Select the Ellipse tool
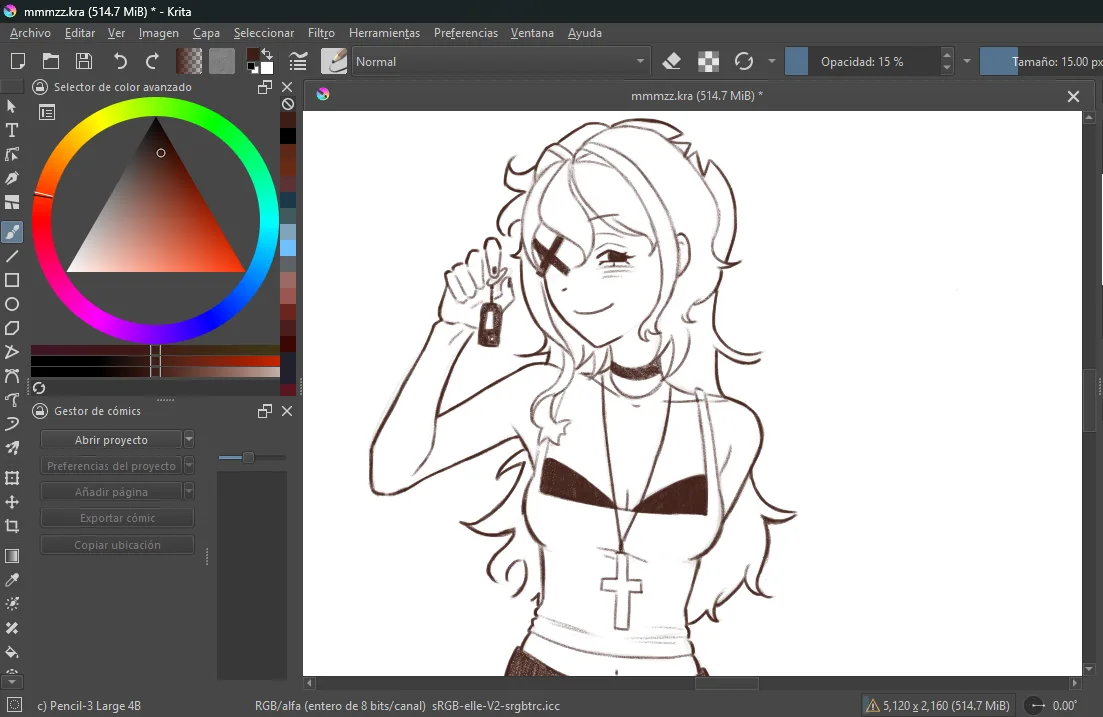The height and width of the screenshot is (717, 1103). pyautogui.click(x=11, y=304)
